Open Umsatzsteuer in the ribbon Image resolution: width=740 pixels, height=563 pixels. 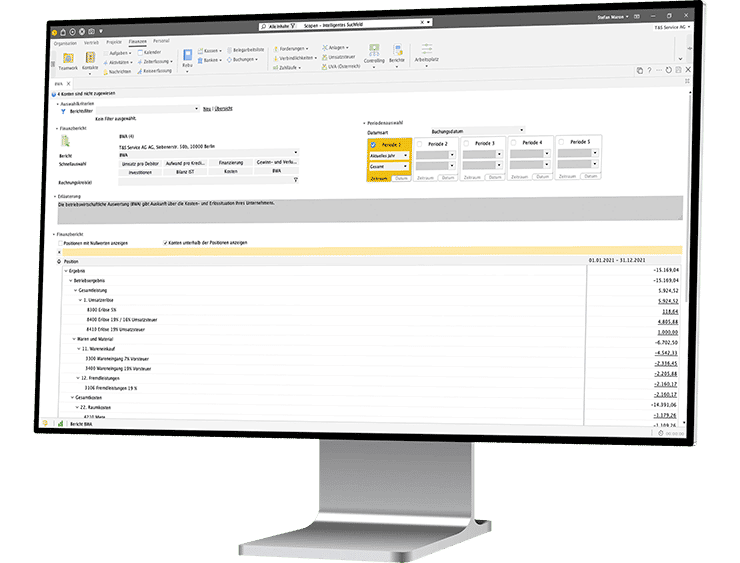338,57
